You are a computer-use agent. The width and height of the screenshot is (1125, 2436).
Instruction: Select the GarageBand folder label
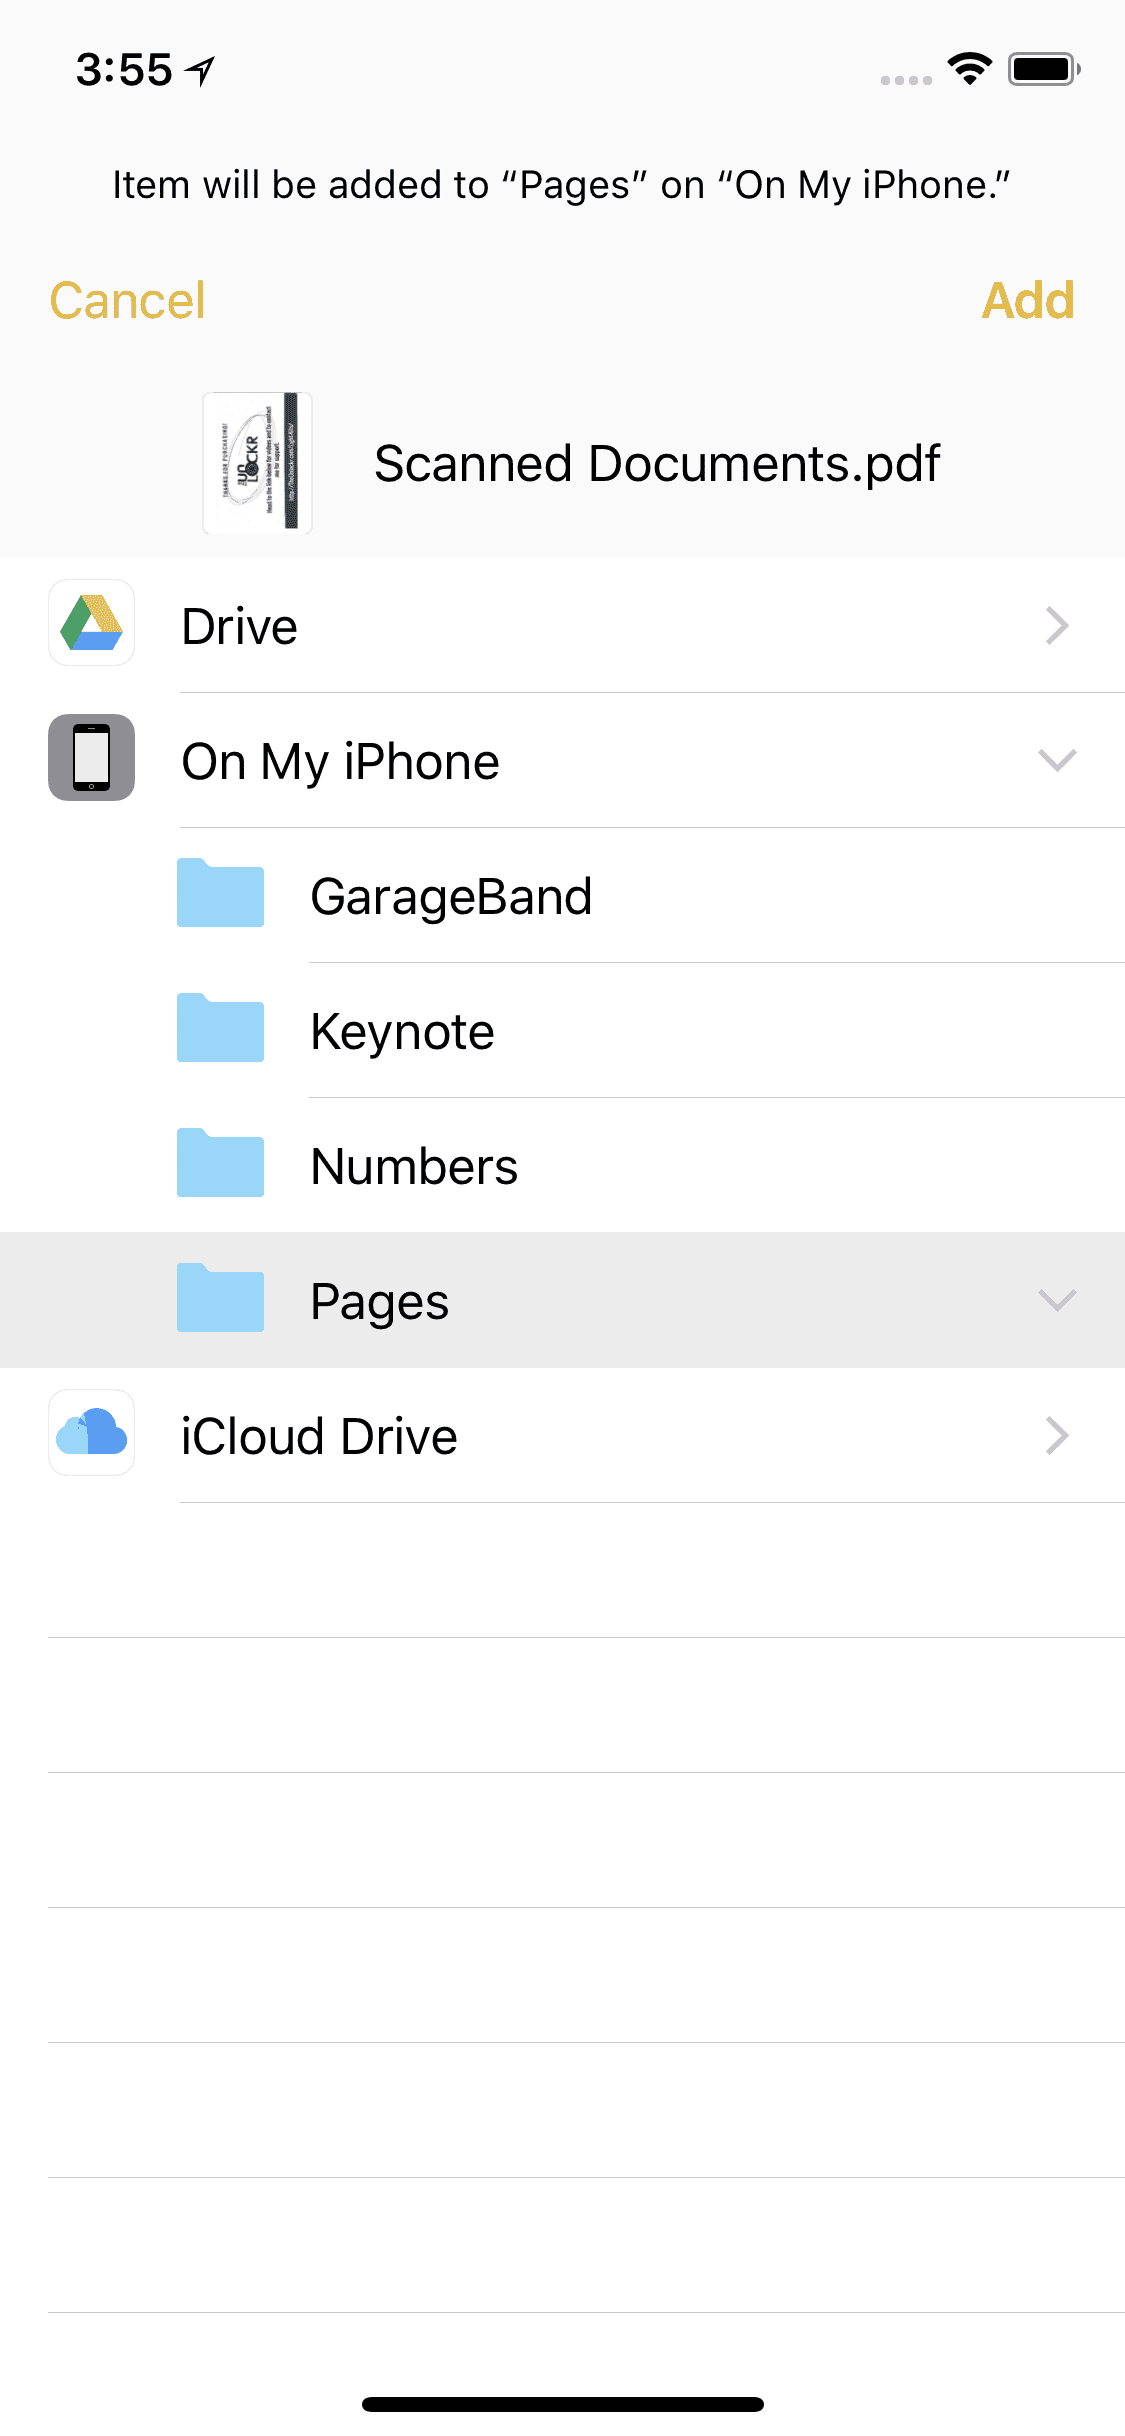click(x=451, y=896)
